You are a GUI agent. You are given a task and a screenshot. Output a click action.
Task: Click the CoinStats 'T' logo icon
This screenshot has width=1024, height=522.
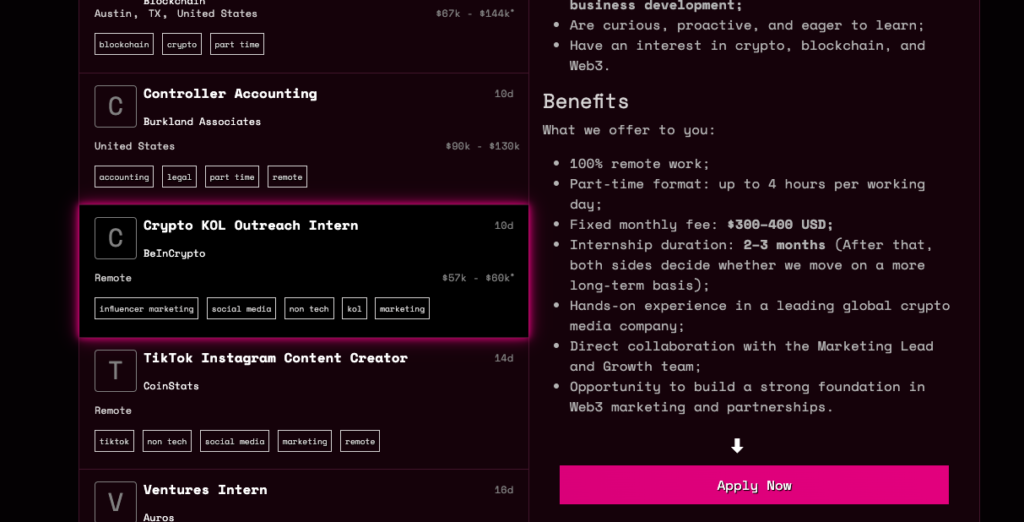(x=115, y=370)
